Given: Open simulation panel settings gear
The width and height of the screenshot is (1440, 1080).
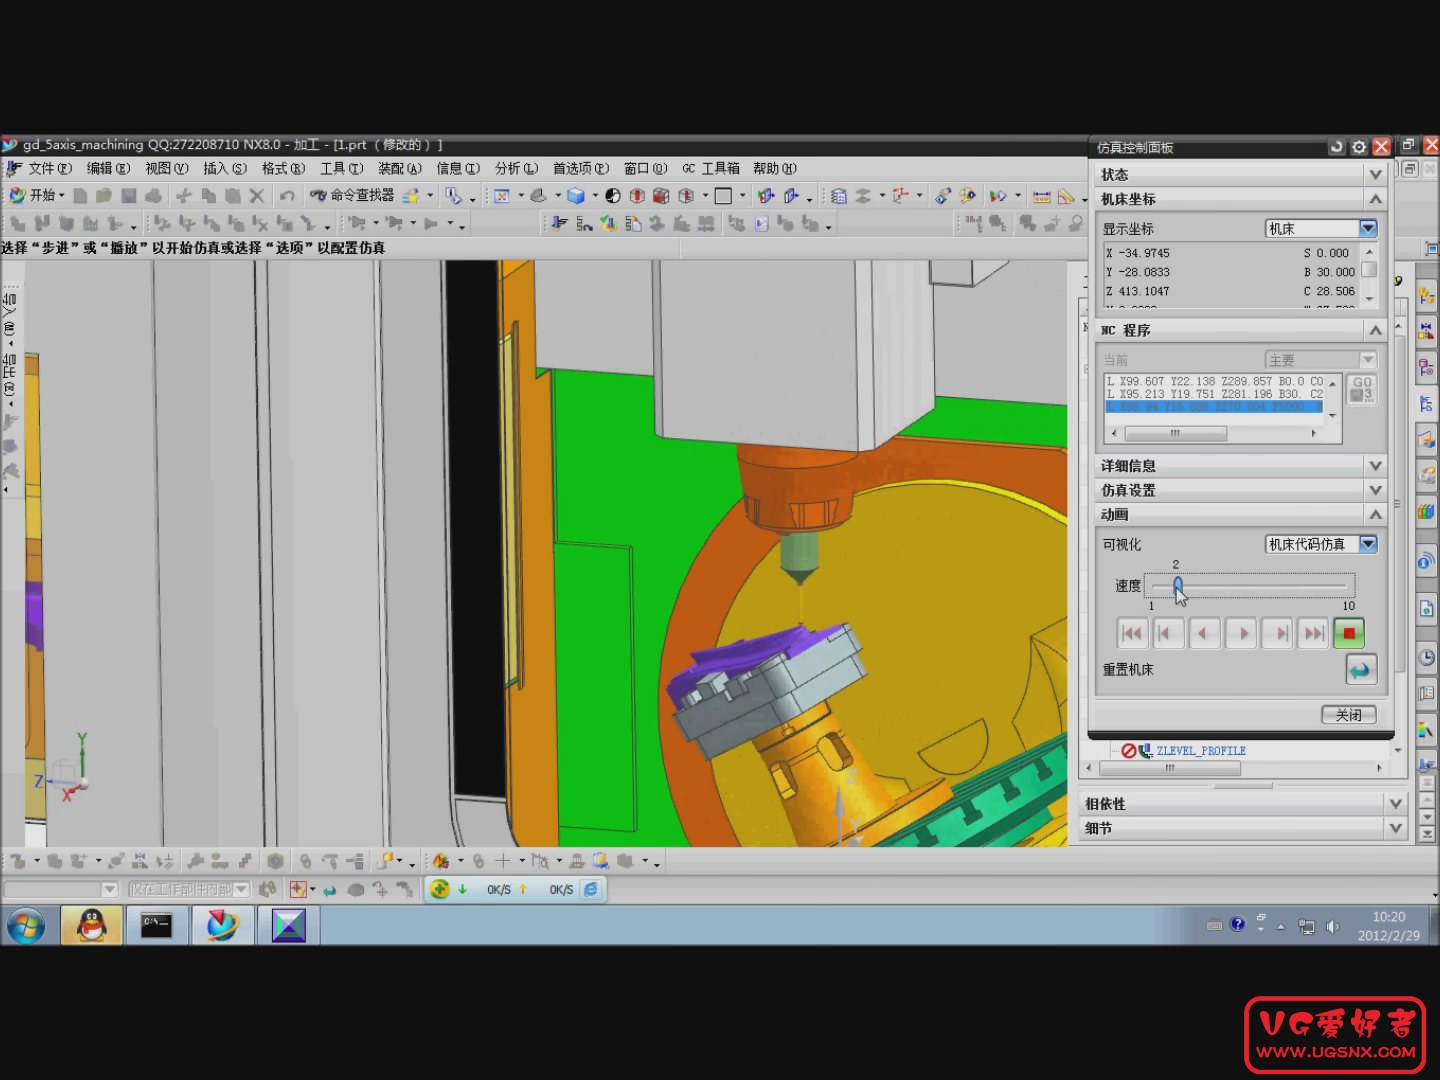Looking at the screenshot, I should [x=1359, y=147].
